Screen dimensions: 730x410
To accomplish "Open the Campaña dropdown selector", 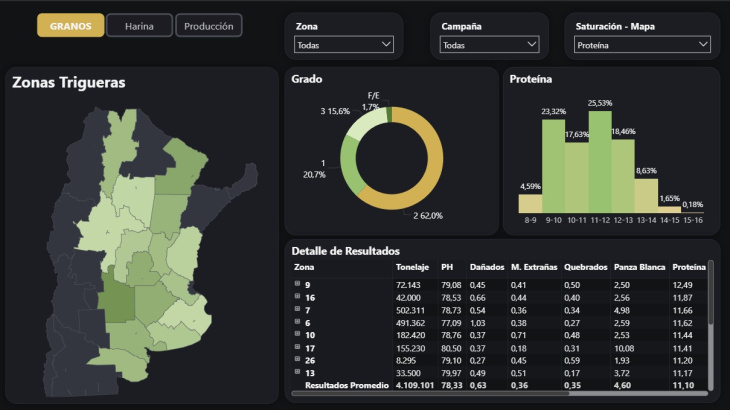I will click(490, 45).
